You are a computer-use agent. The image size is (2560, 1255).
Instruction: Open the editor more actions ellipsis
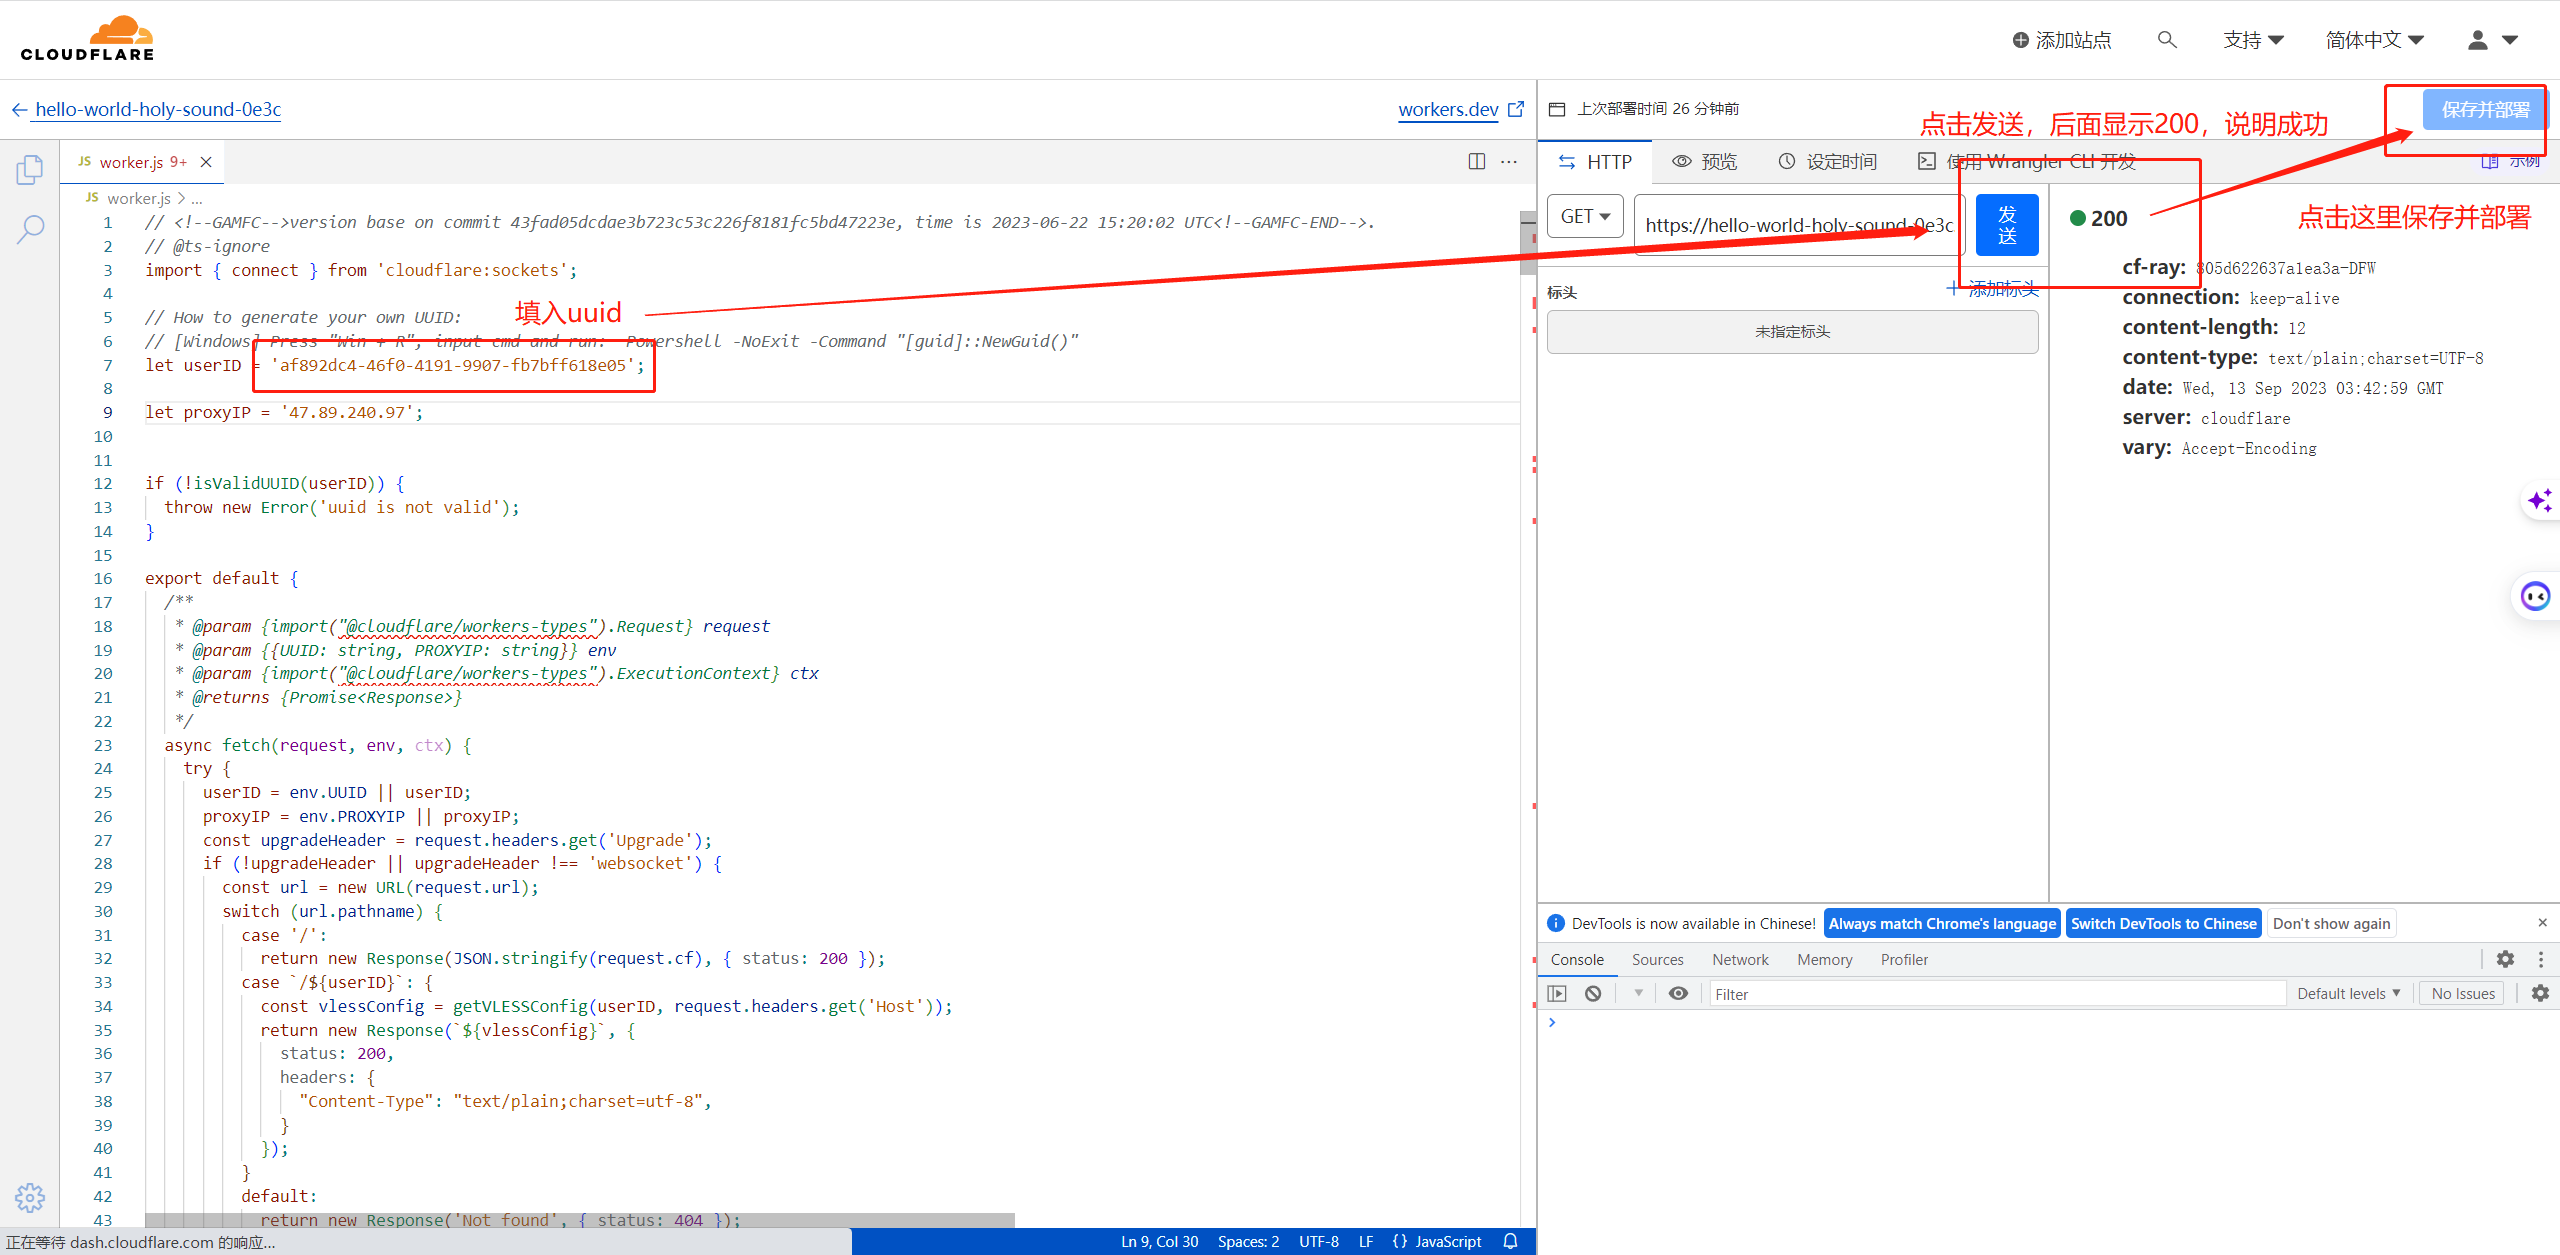[x=1509, y=161]
